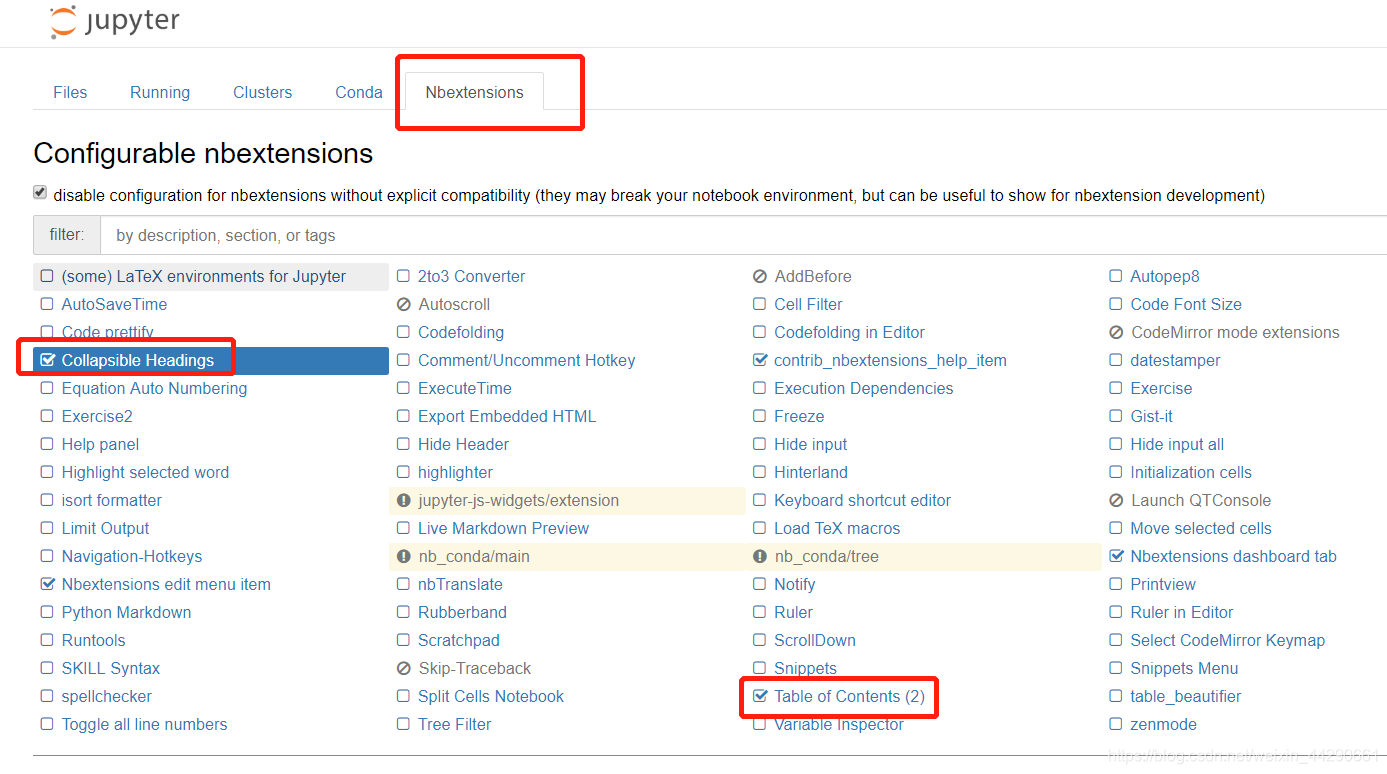The height and width of the screenshot is (774, 1387).
Task: Open the Scratchpad extension entry
Action: pyautogui.click(x=458, y=640)
